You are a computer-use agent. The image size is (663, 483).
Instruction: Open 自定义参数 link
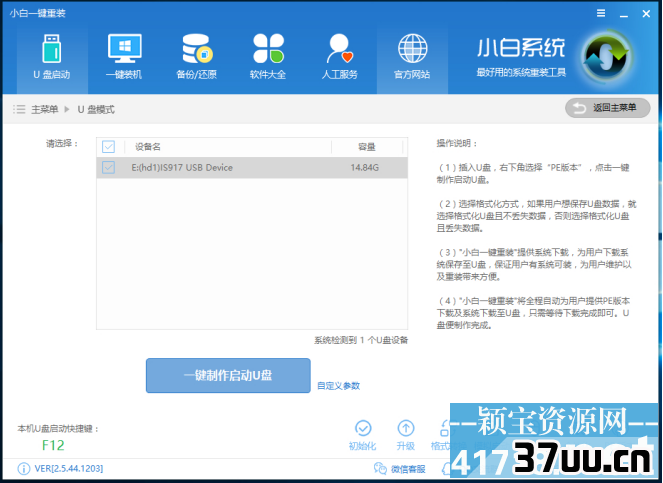pos(339,386)
